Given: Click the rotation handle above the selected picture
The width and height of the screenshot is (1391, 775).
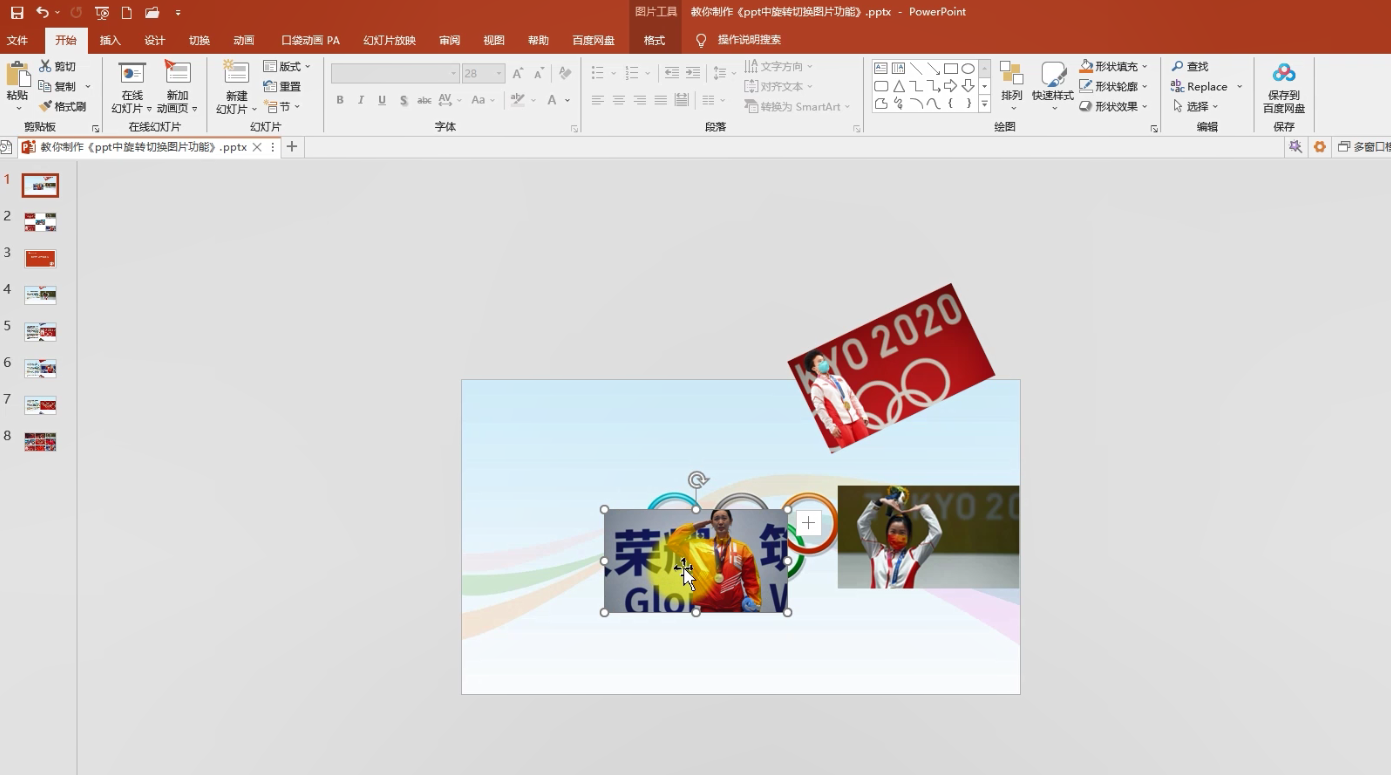Looking at the screenshot, I should point(698,480).
